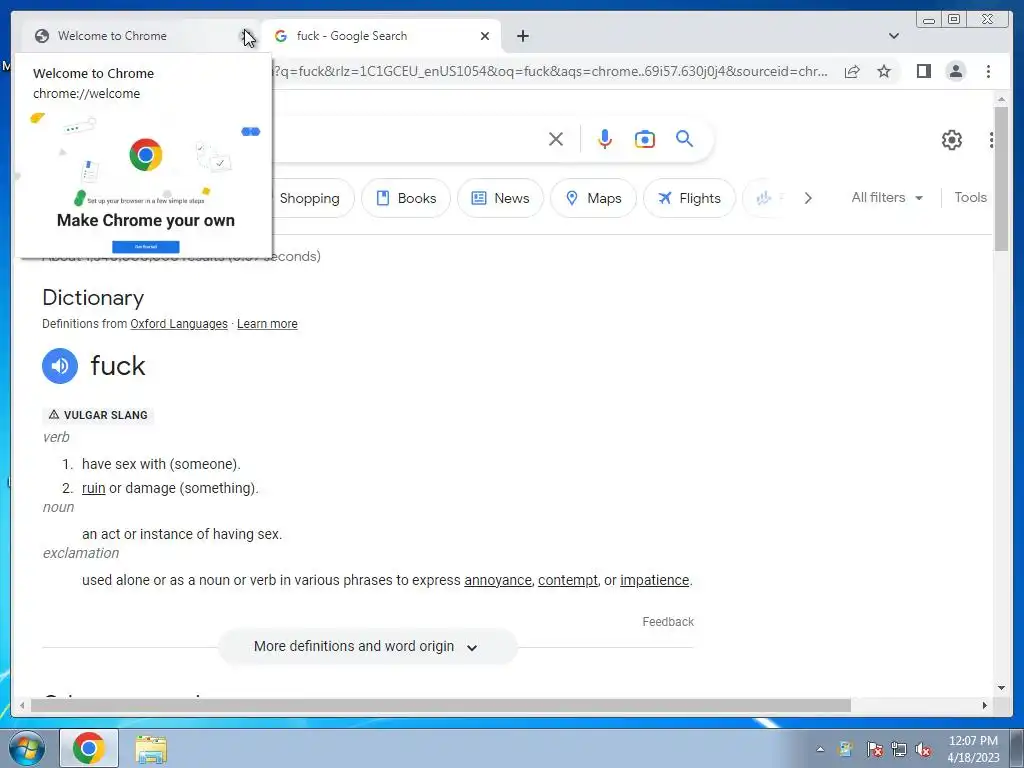Image resolution: width=1024 pixels, height=768 pixels.
Task: Clear the search box with X
Action: 556,139
